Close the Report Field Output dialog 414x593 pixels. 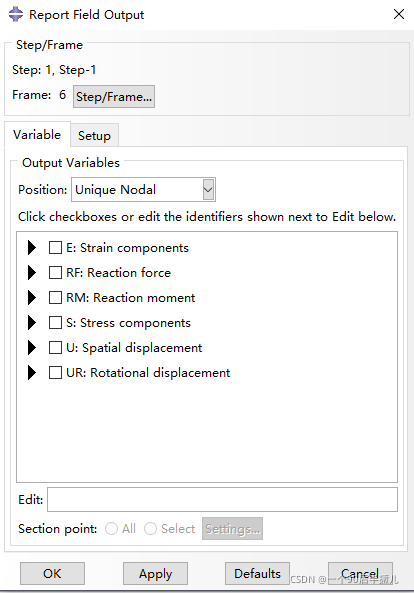[x=399, y=14]
